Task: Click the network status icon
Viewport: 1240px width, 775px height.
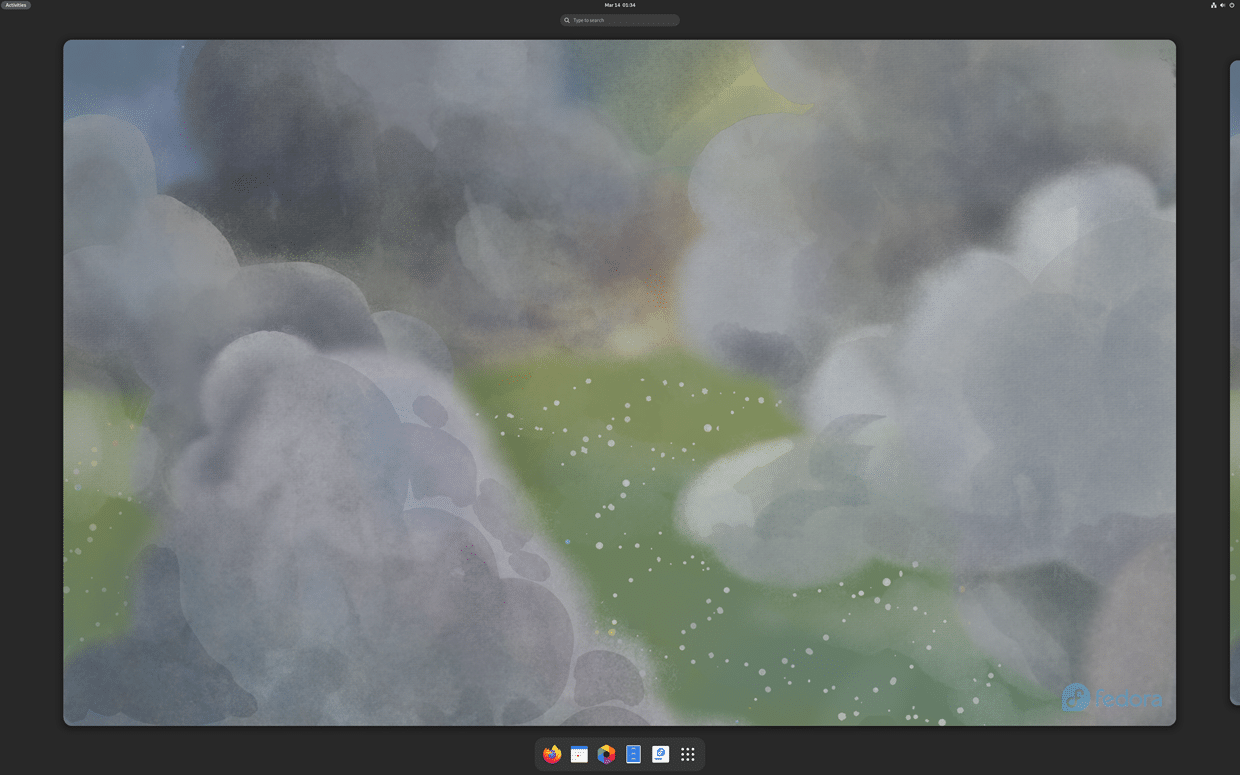Action: (1213, 5)
